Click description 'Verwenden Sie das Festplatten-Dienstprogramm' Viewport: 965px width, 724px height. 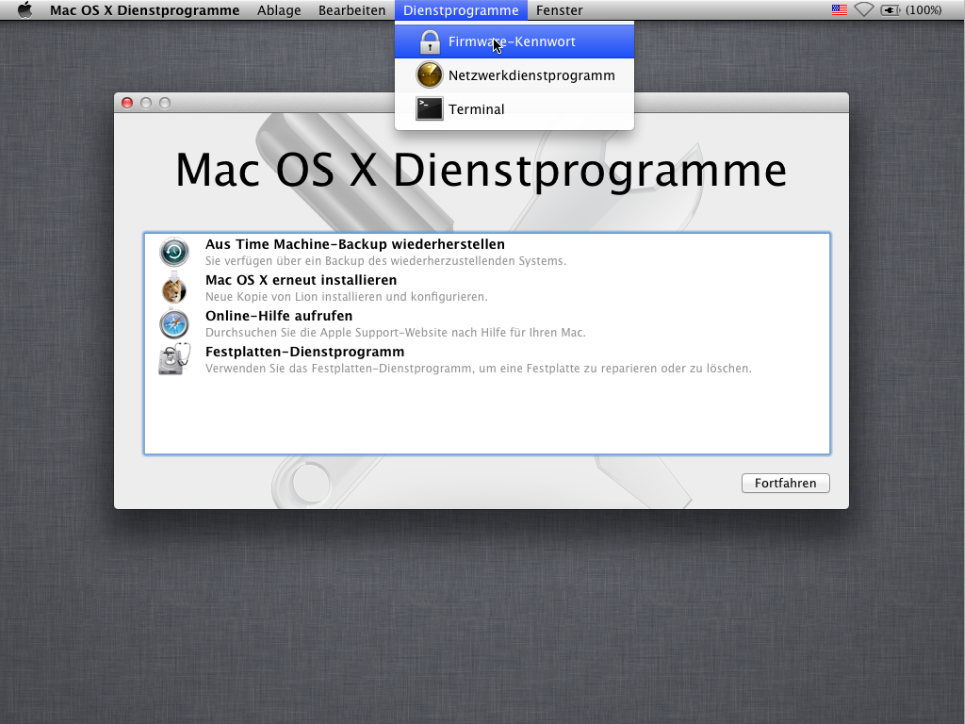click(x=478, y=368)
